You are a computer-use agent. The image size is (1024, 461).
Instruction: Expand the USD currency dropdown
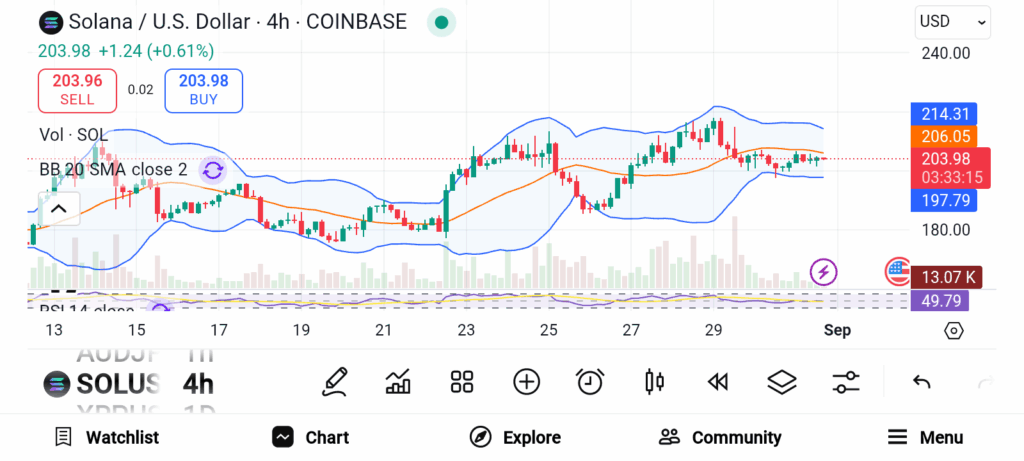point(952,21)
